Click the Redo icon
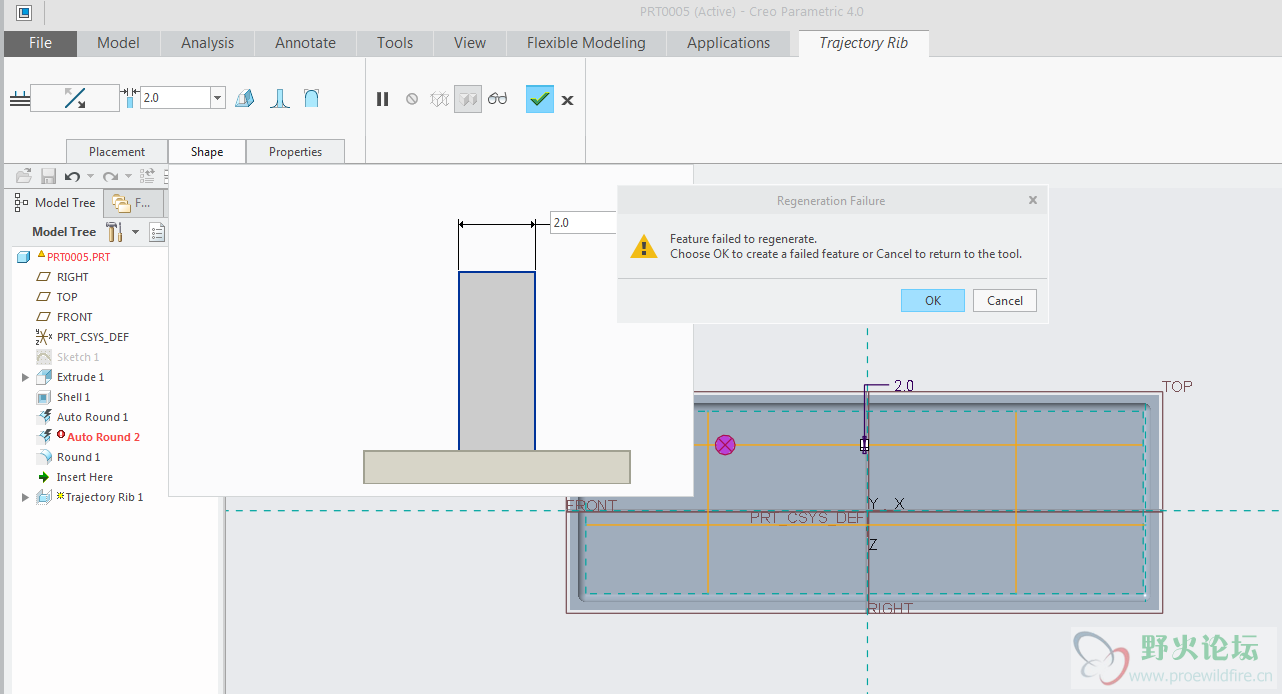Image resolution: width=1282 pixels, height=694 pixels. (x=110, y=176)
